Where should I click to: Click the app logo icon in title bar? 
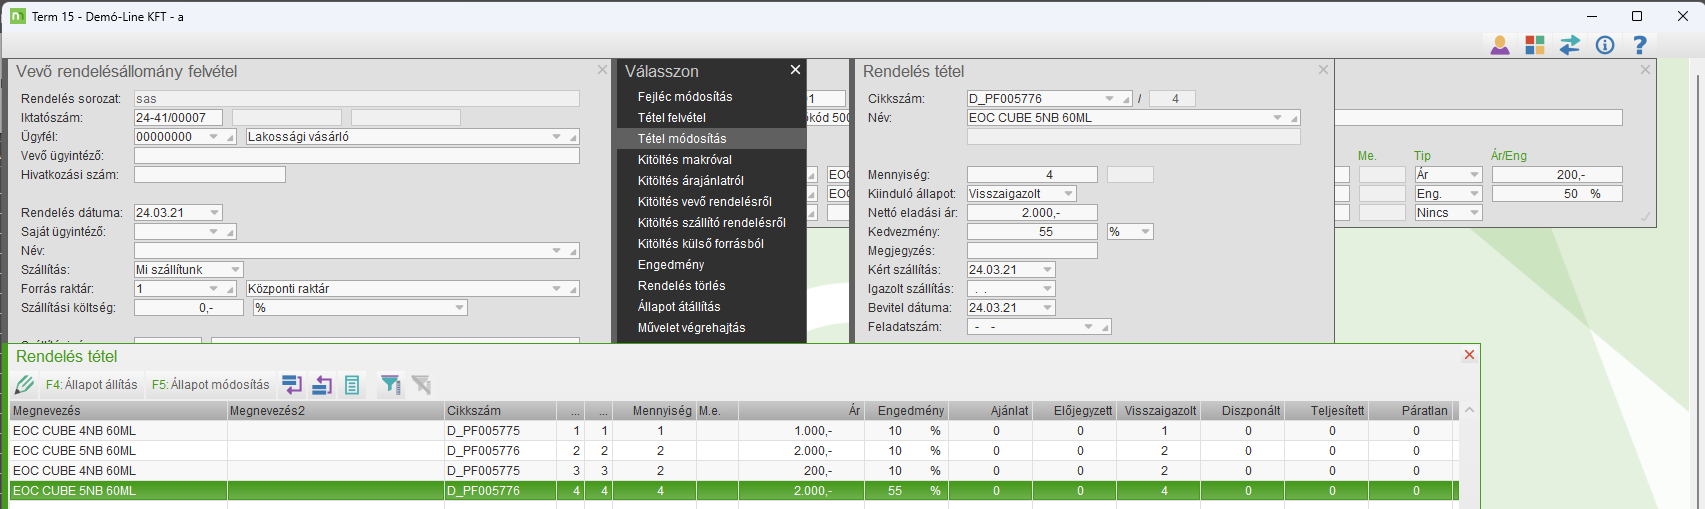coord(17,16)
